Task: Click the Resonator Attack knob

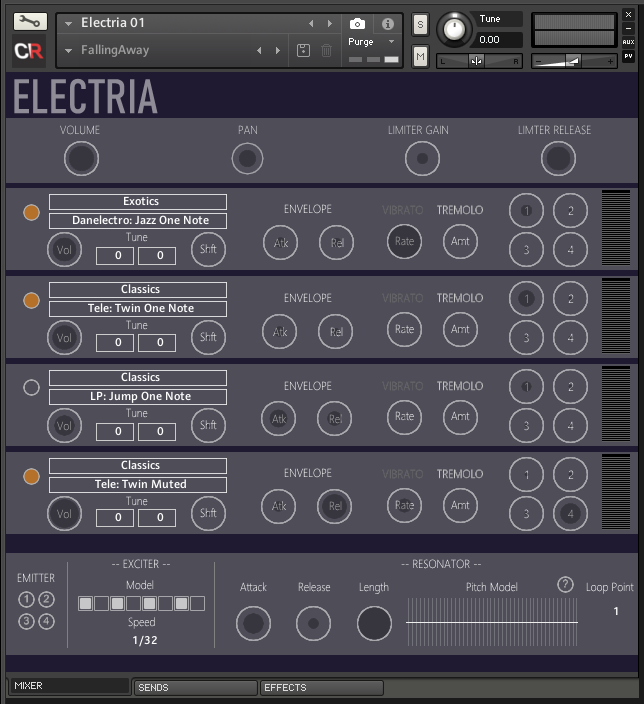Action: click(253, 623)
